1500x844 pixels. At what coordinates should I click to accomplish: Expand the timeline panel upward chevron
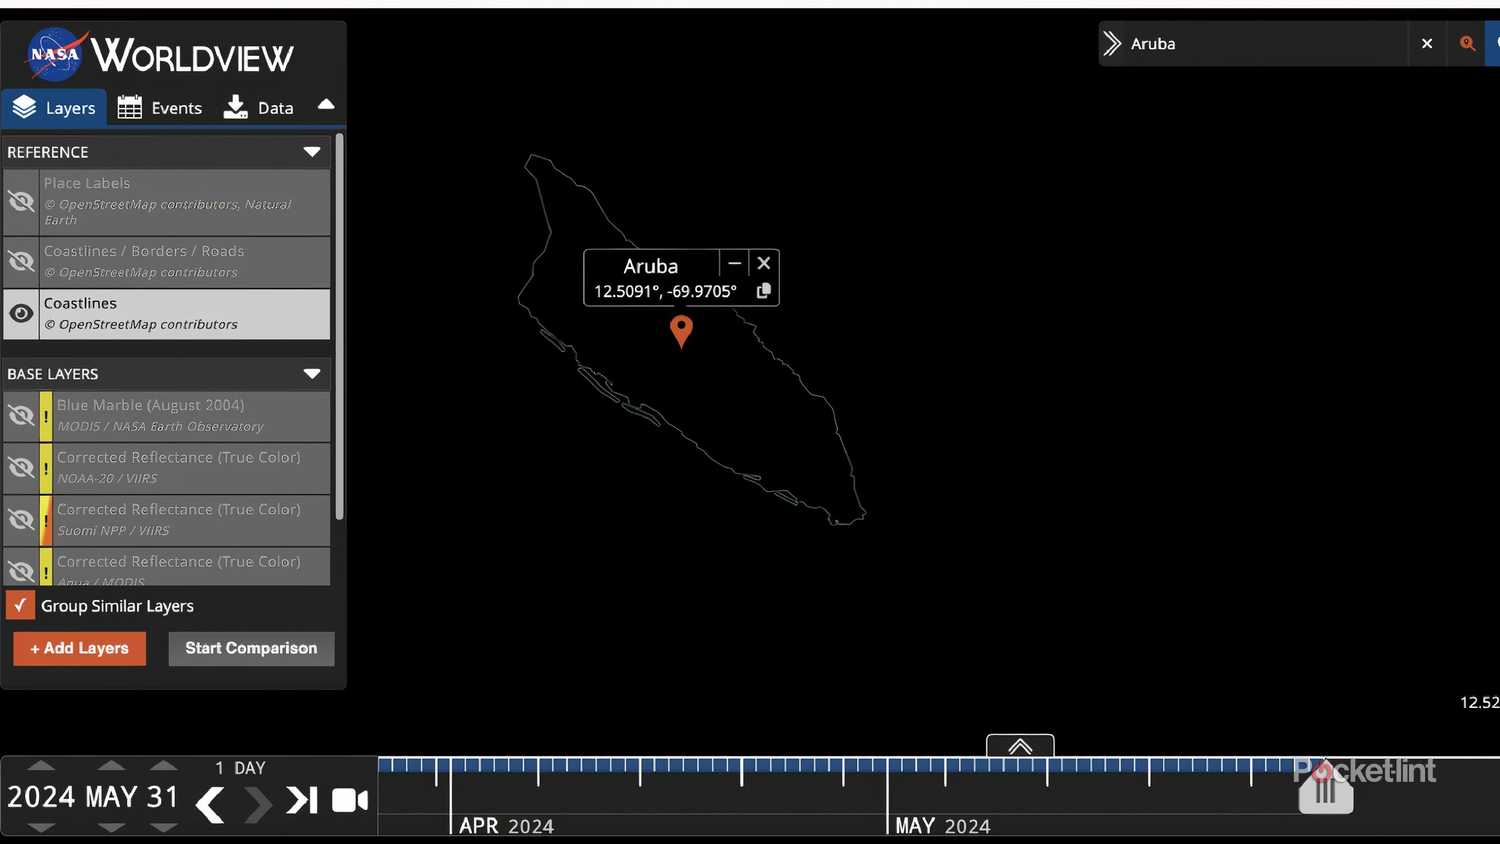[x=1019, y=746]
